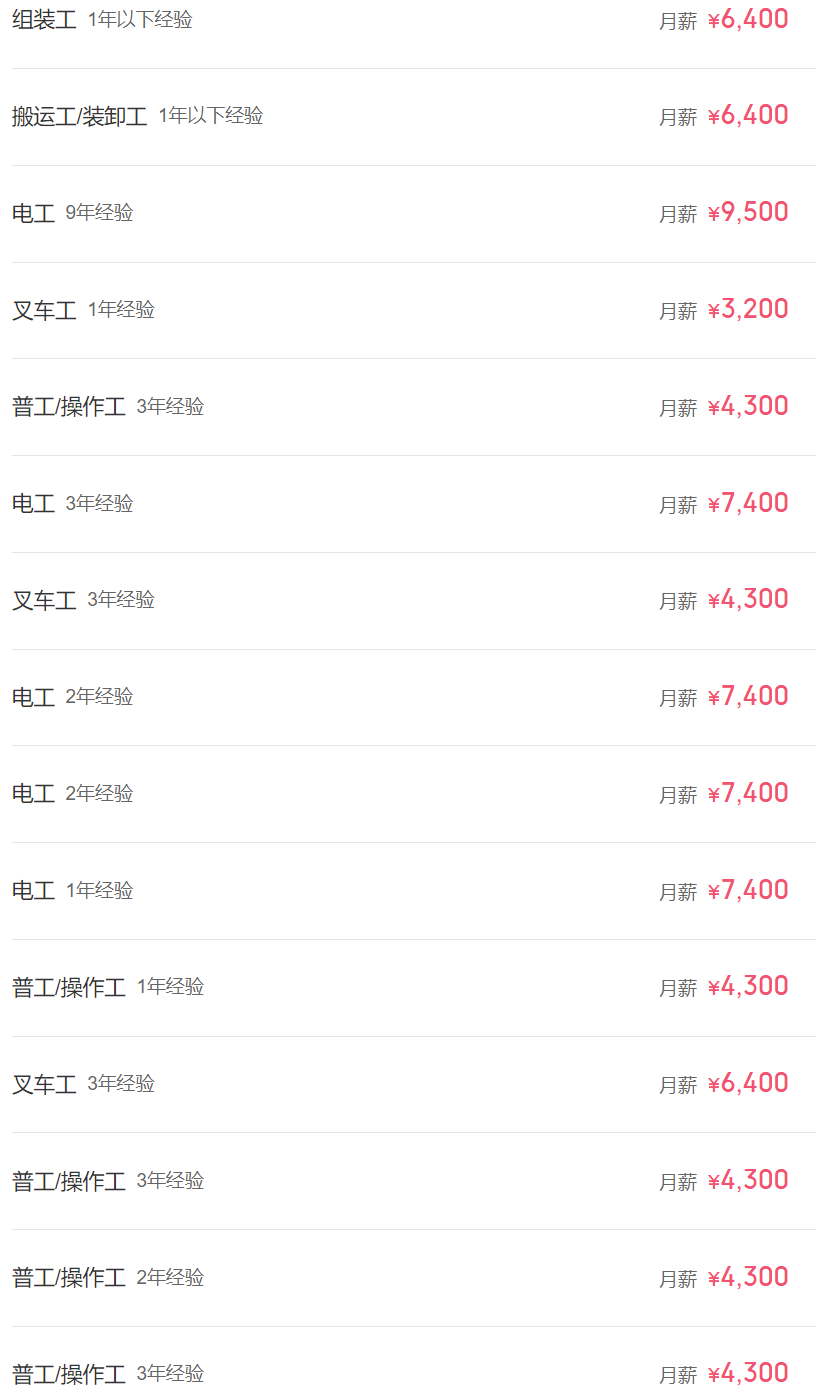Click the ¥6,400 salary for 搬运工/装卸工
The height and width of the screenshot is (1395, 816).
click(748, 116)
